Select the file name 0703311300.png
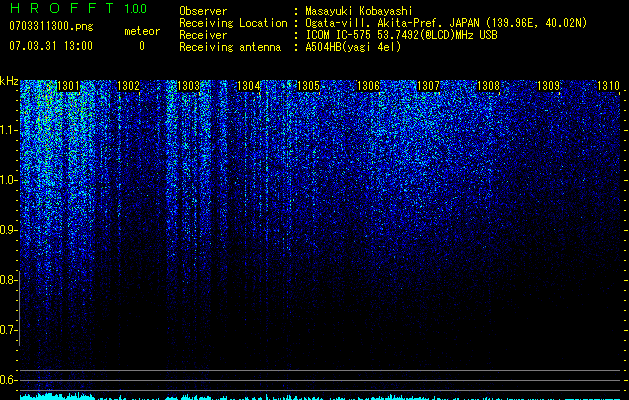This screenshot has height=400, width=629. click(x=51, y=27)
